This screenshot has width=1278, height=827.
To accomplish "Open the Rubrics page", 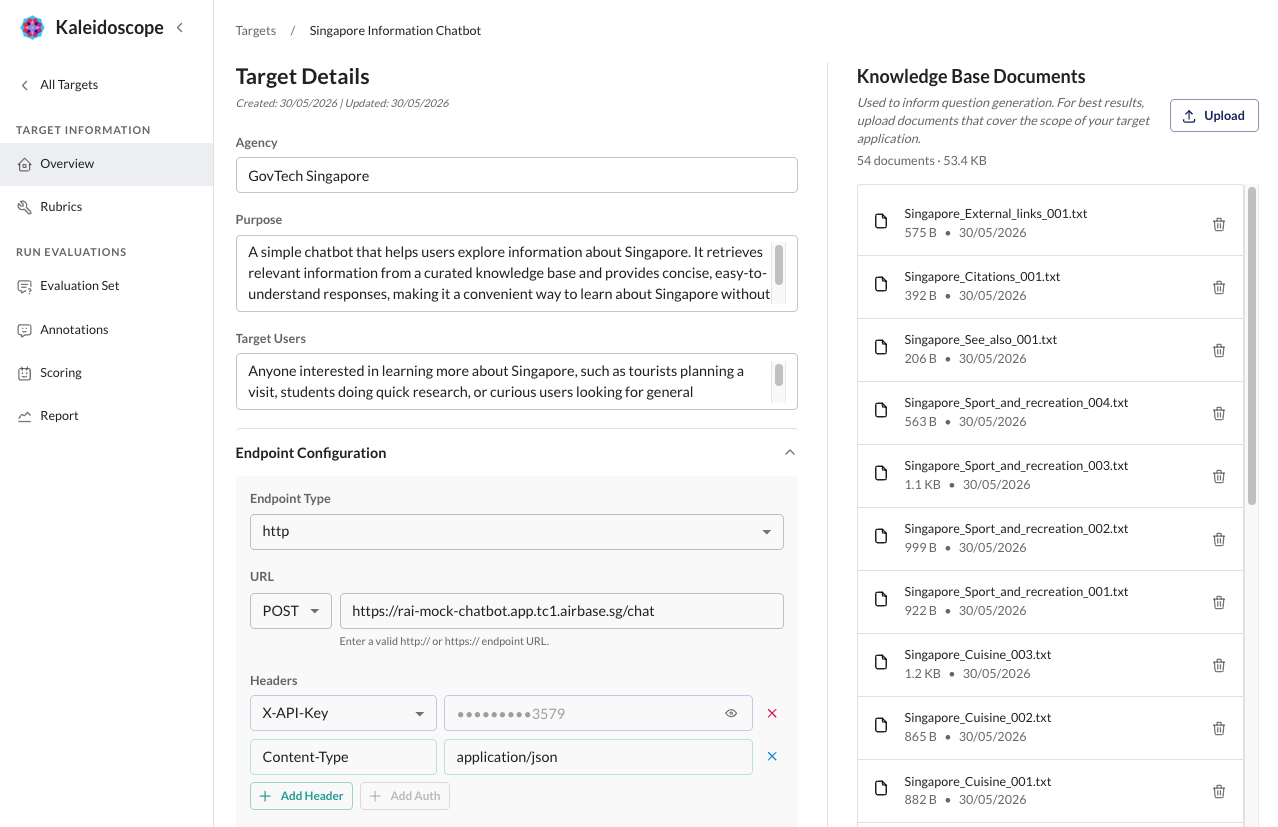I will [x=106, y=207].
